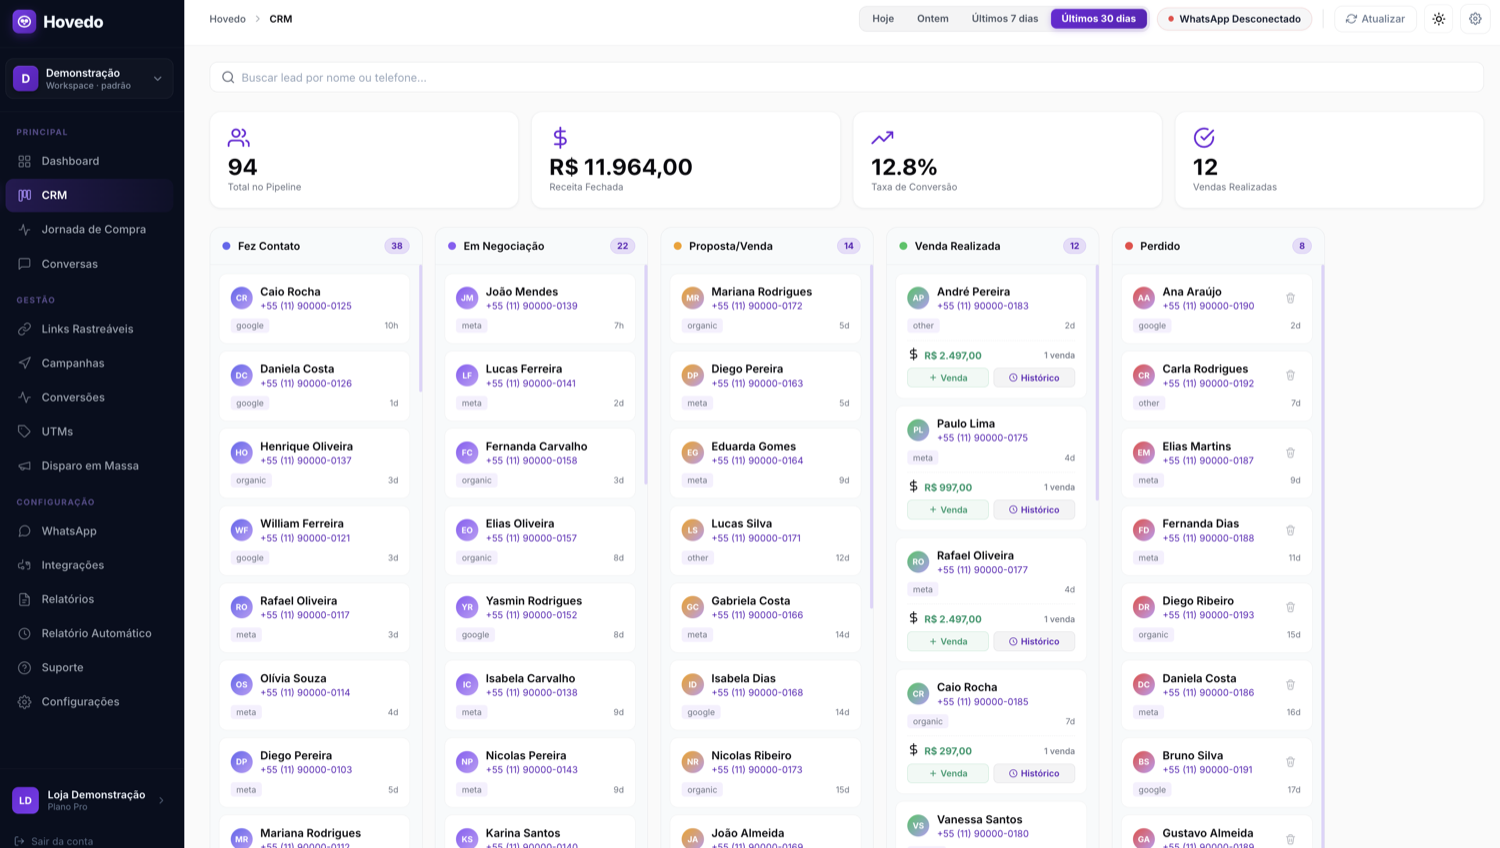Expand the Demonstração workspace dropdown
The image size is (1500, 848).
(89, 79)
